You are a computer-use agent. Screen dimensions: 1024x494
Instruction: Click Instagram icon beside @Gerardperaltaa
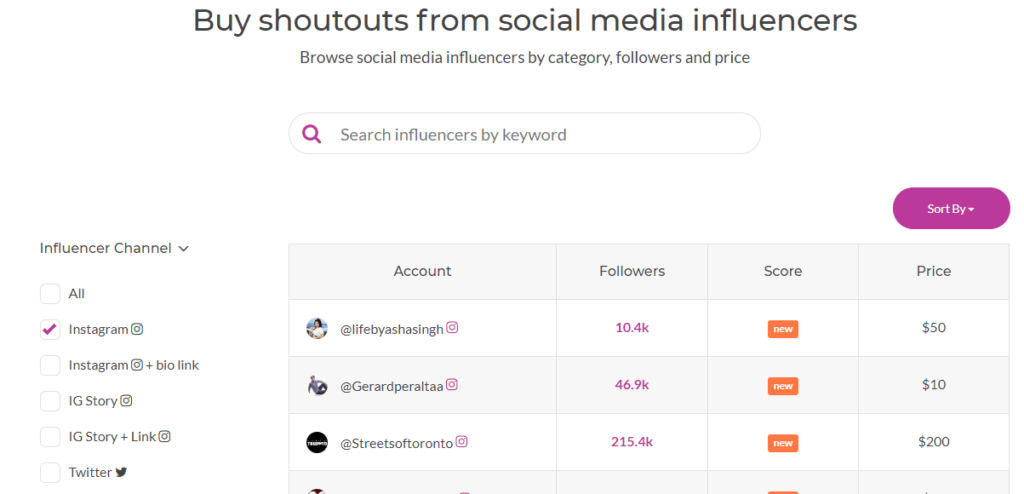pos(452,384)
